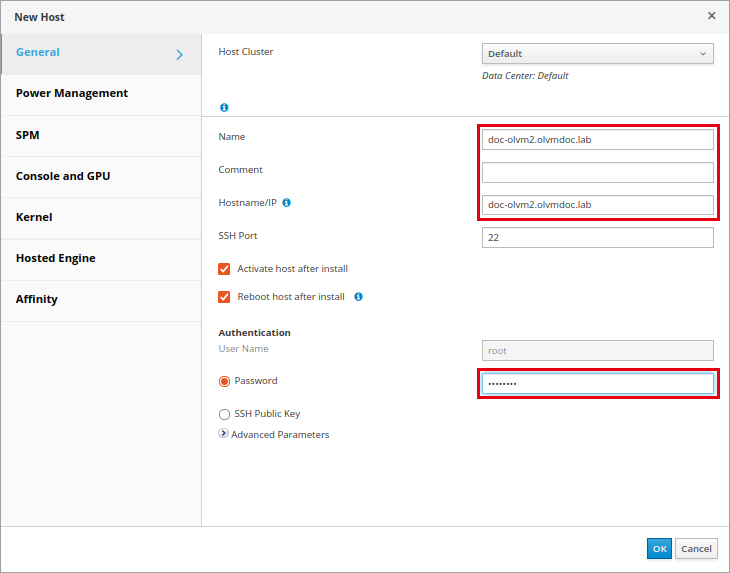Viewport: 730px width, 573px height.
Task: Select SSH Public Key radio button
Action: tap(224, 414)
